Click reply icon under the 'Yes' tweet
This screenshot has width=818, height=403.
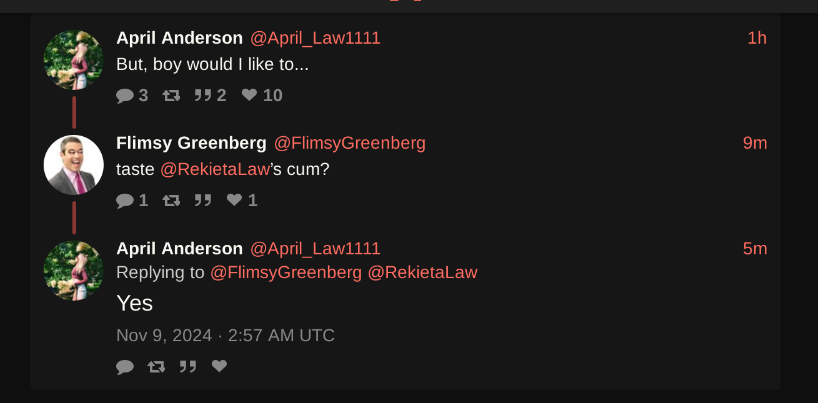tap(125, 367)
